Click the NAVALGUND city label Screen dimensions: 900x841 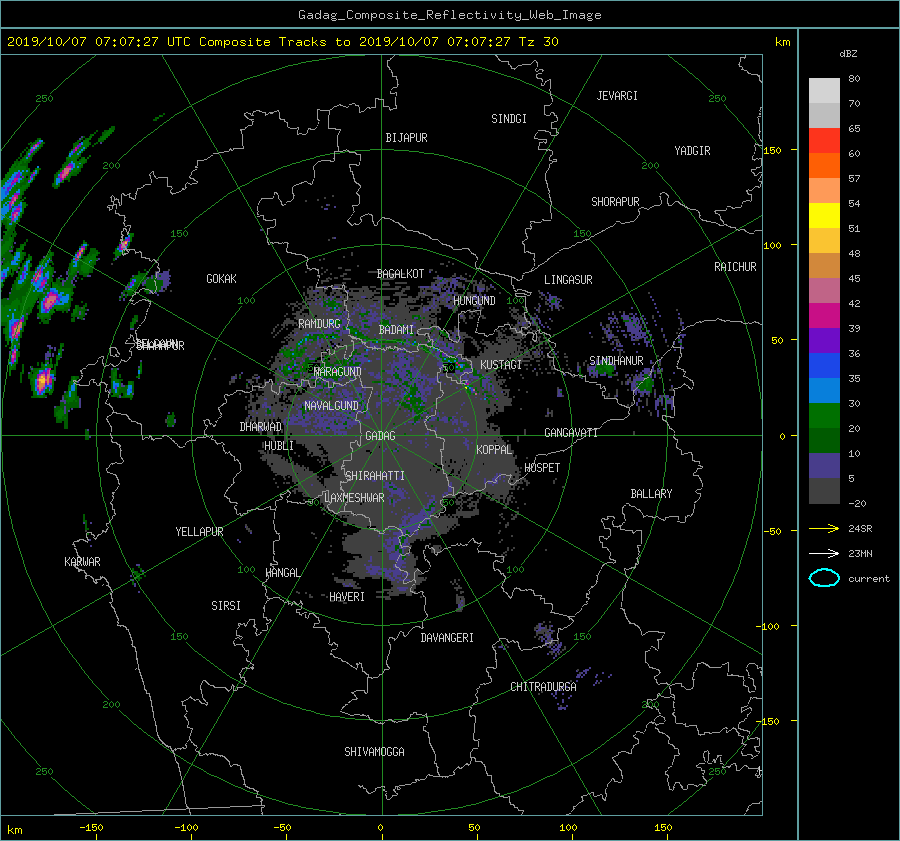pyautogui.click(x=331, y=405)
